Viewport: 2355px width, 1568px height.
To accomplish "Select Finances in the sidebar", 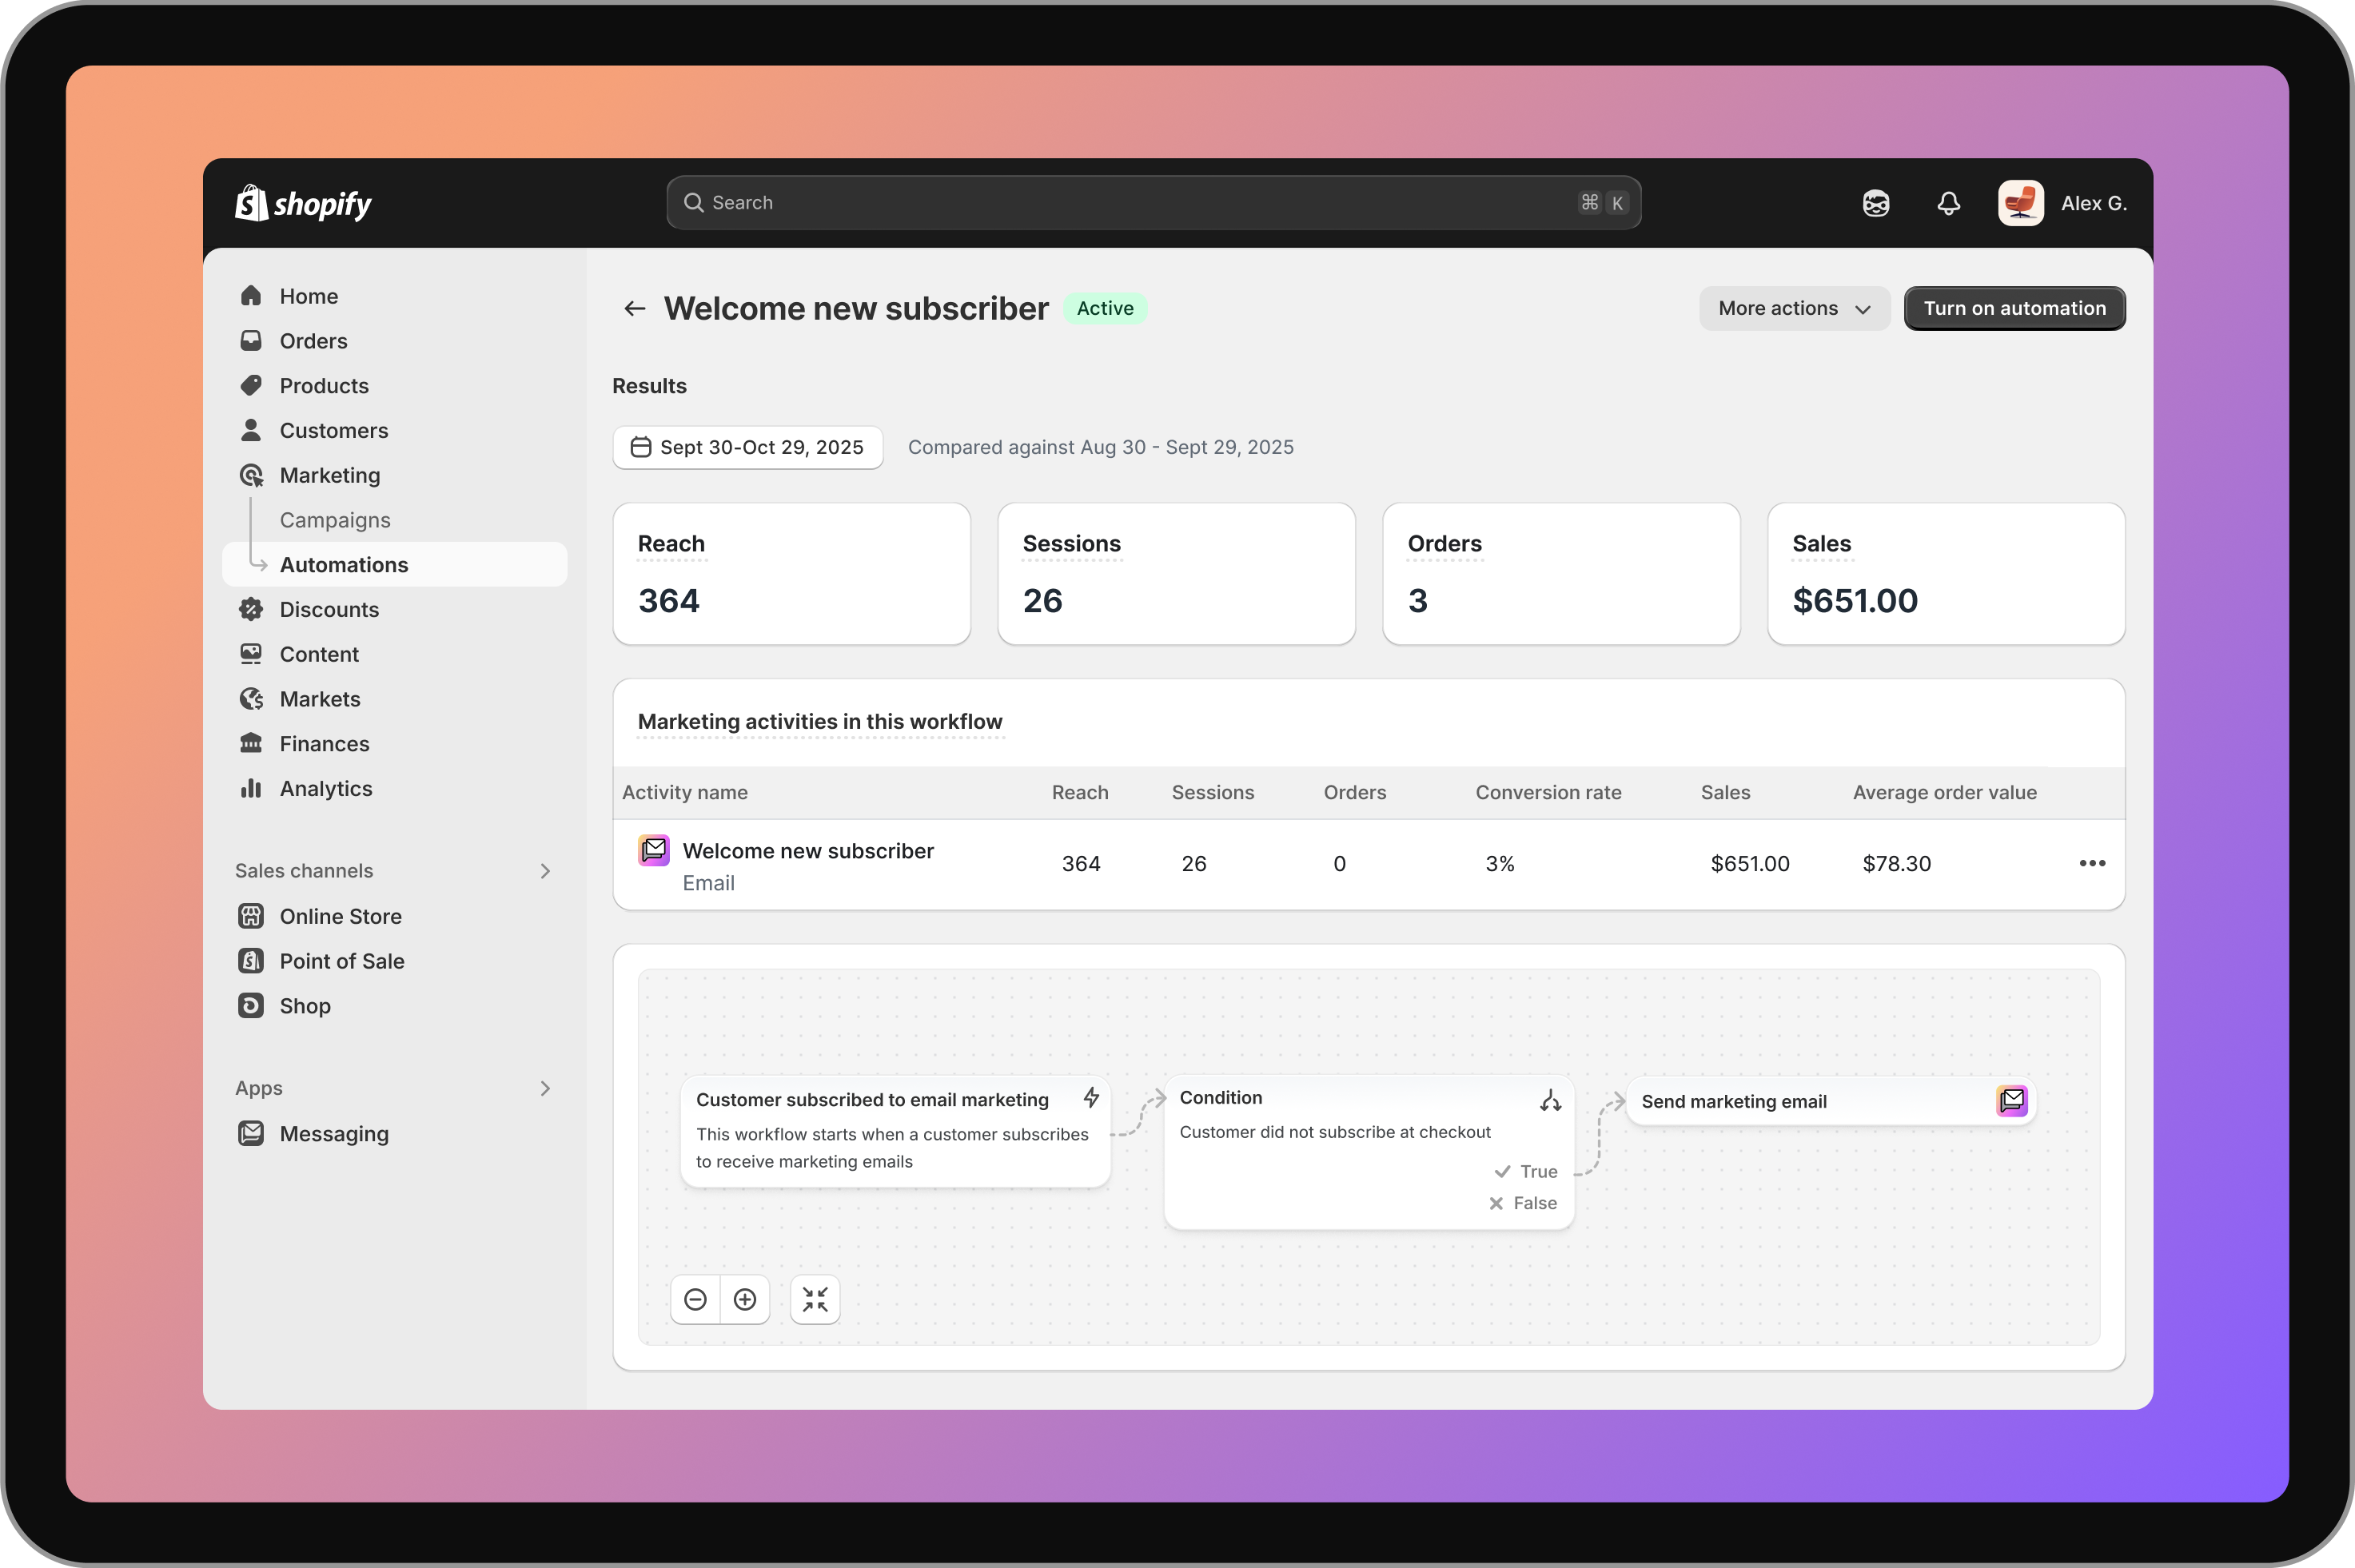I will click(324, 743).
